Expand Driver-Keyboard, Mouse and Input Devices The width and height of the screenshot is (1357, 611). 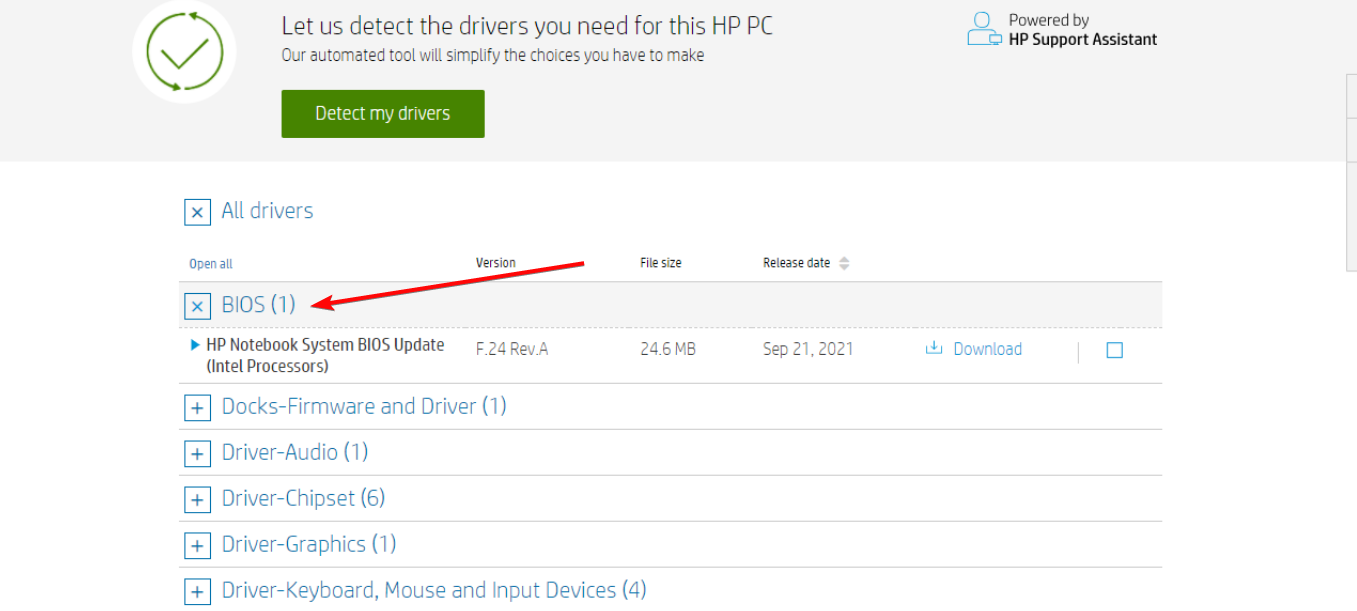point(197,592)
